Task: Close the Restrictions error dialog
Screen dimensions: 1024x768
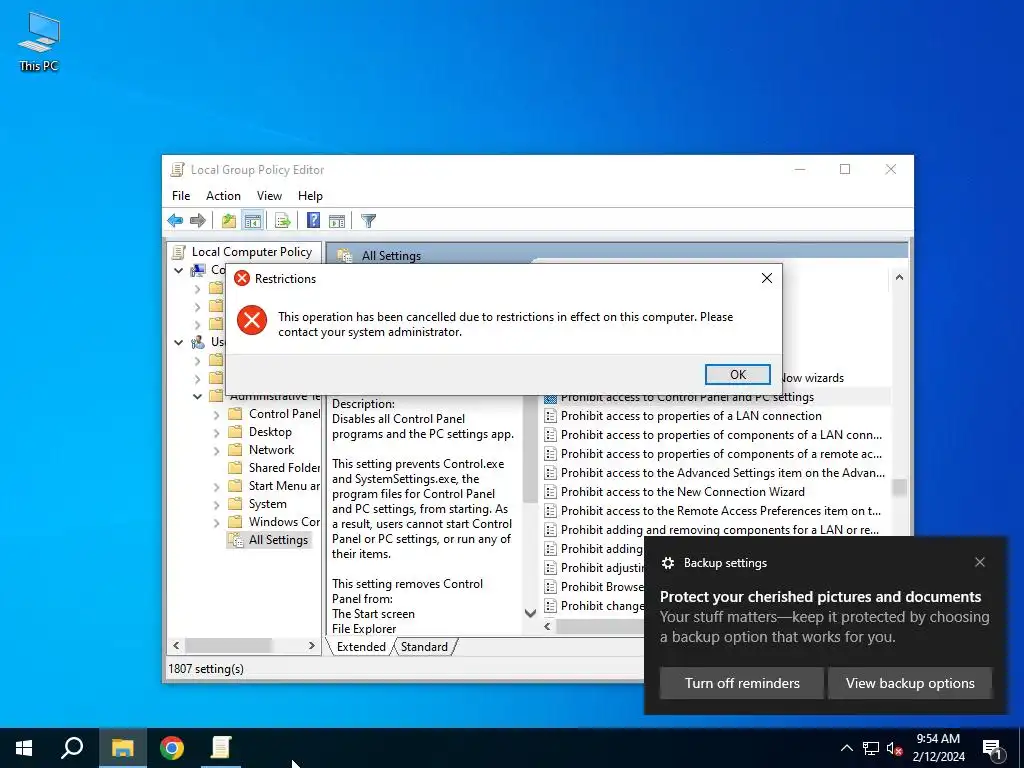Action: click(x=767, y=278)
